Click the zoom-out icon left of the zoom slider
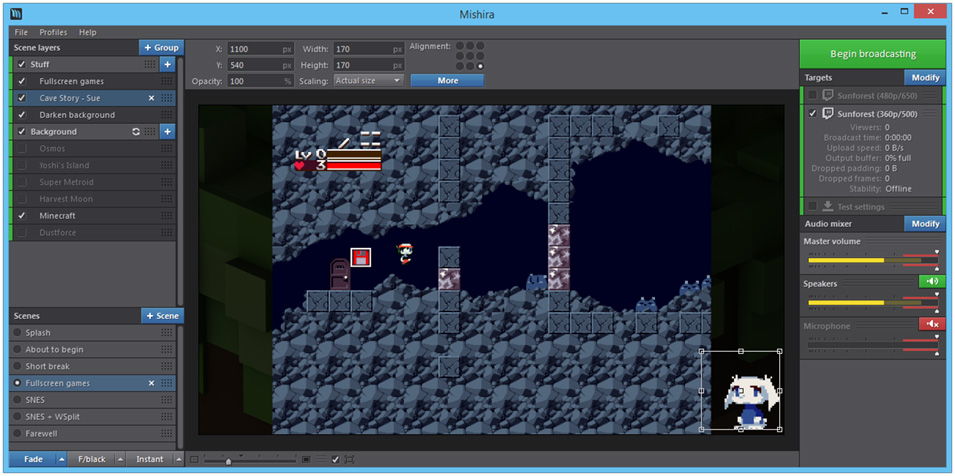The height and width of the screenshot is (476, 955). coord(194,460)
